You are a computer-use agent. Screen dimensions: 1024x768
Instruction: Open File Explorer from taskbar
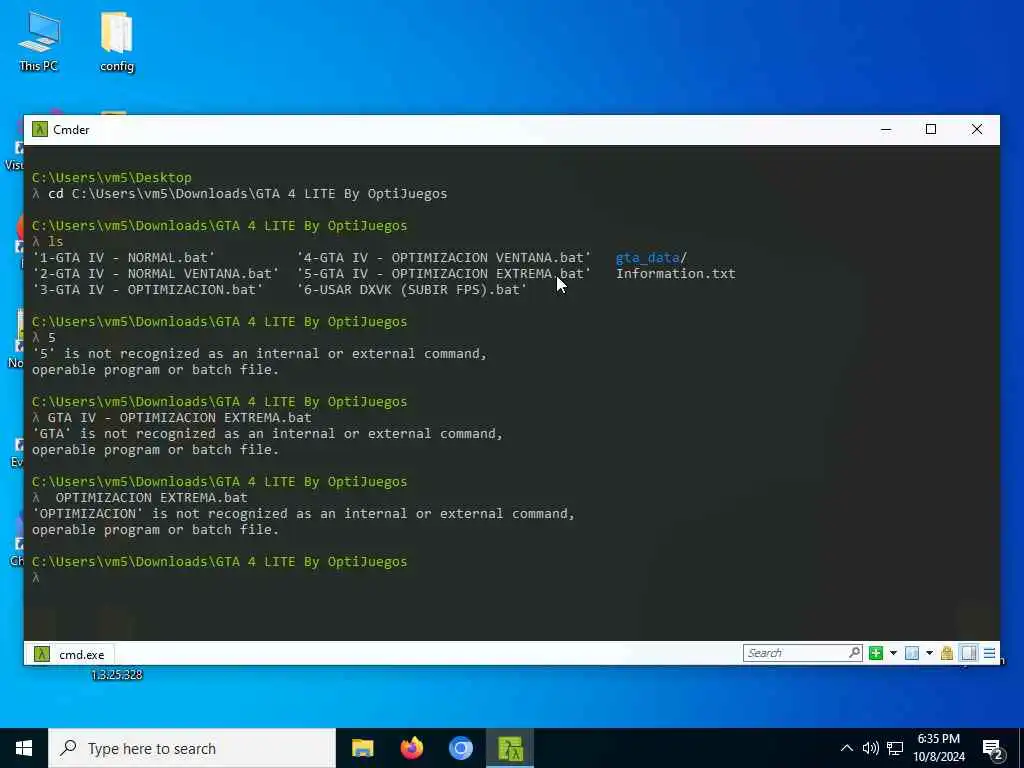tap(362, 748)
